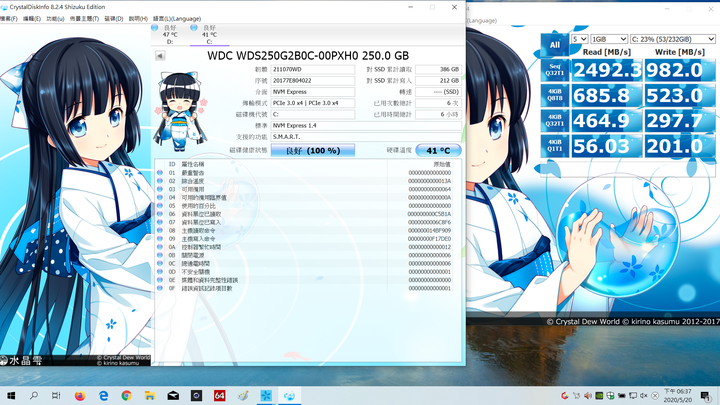This screenshot has width=720, height=405.
Task: Click the features field S.M.A.R.T.
Action: tap(366, 137)
